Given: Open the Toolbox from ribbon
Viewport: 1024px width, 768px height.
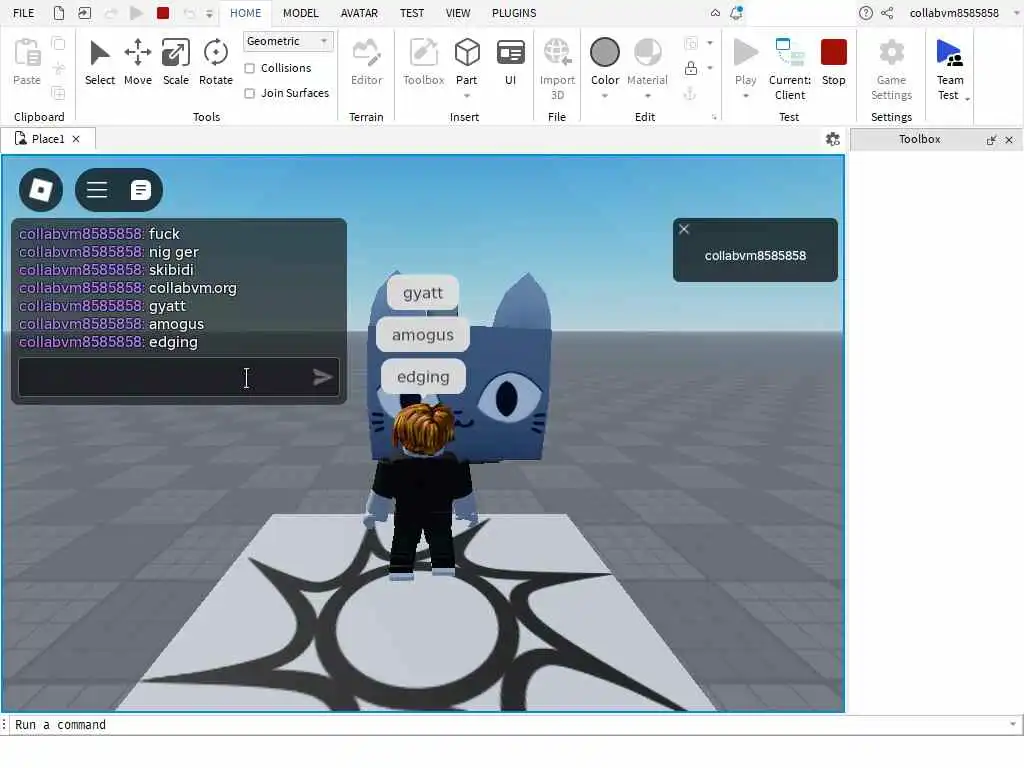Looking at the screenshot, I should 423,62.
